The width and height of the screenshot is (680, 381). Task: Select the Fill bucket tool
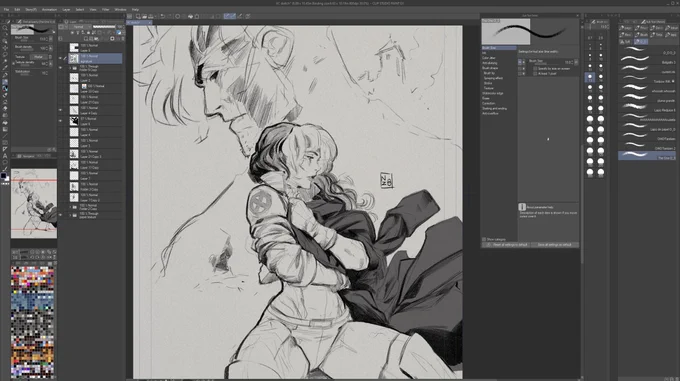click(5, 122)
